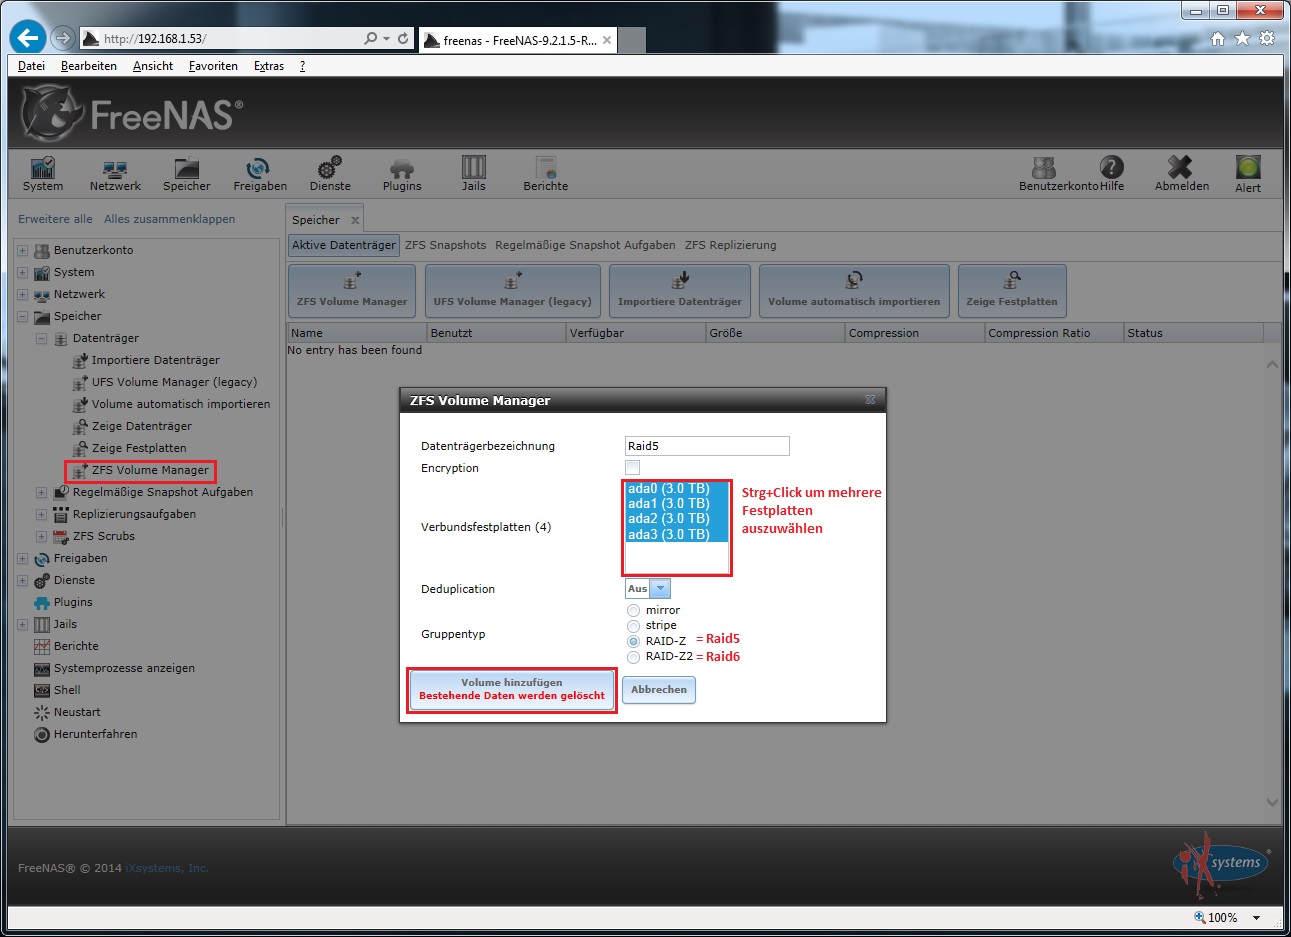Open the Hilfe toolbar icon
Image resolution: width=1291 pixels, height=937 pixels.
coord(1112,173)
